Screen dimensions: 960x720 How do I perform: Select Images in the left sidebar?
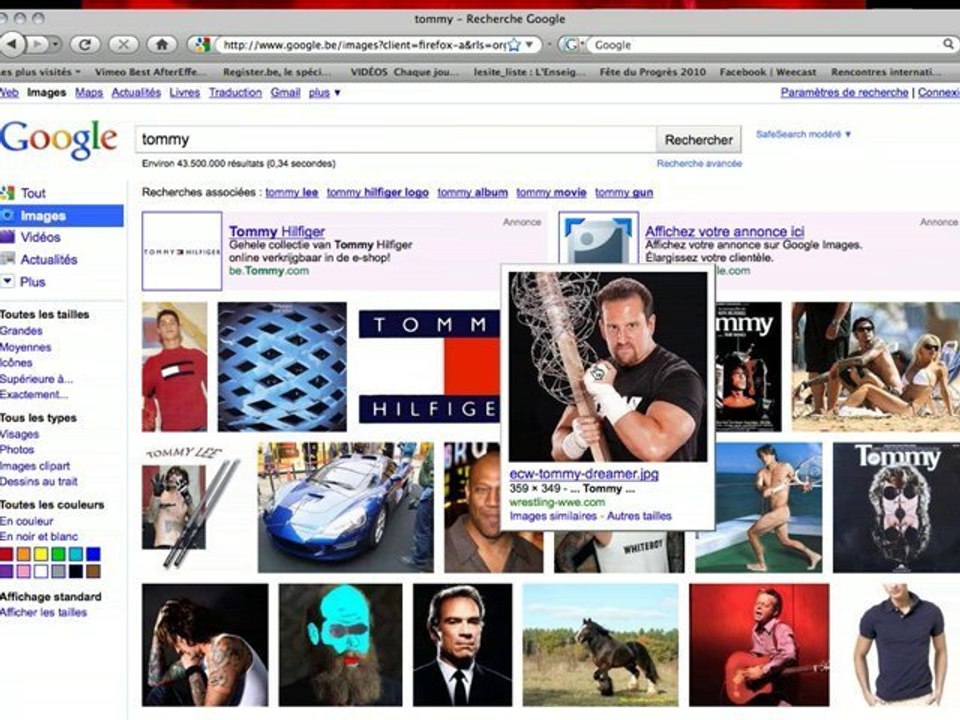pyautogui.click(x=61, y=216)
